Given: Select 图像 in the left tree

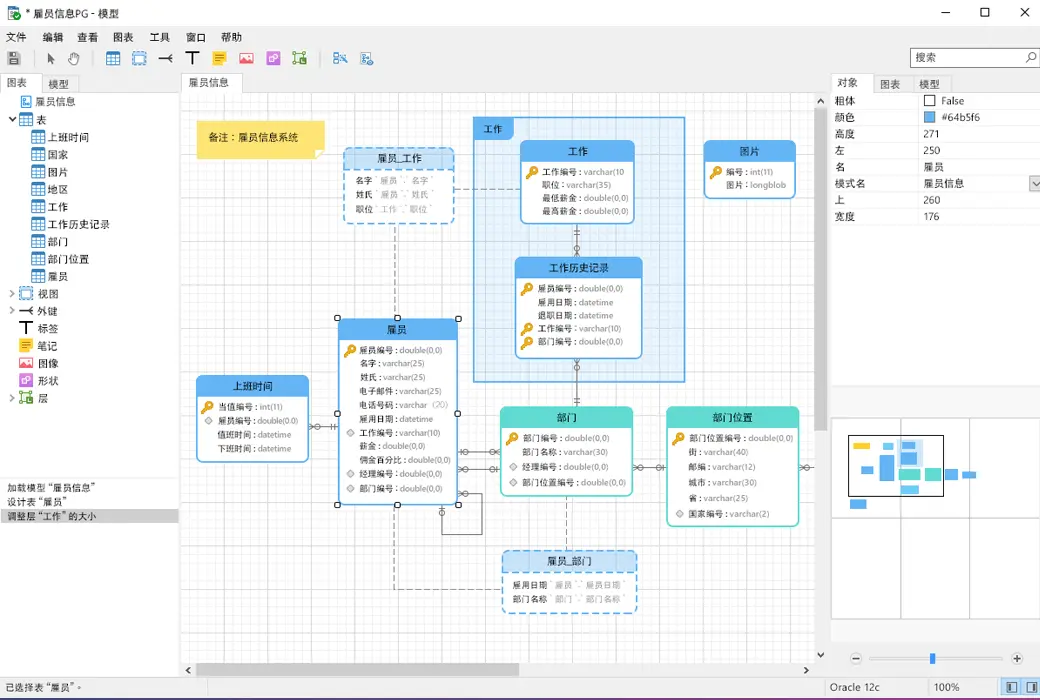Looking at the screenshot, I should 48,363.
